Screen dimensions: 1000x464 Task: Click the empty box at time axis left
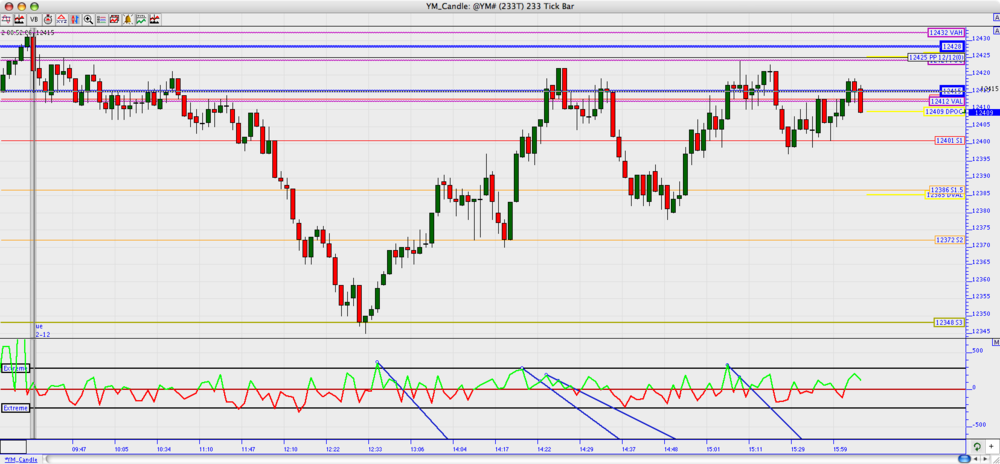pyautogui.click(x=13, y=446)
